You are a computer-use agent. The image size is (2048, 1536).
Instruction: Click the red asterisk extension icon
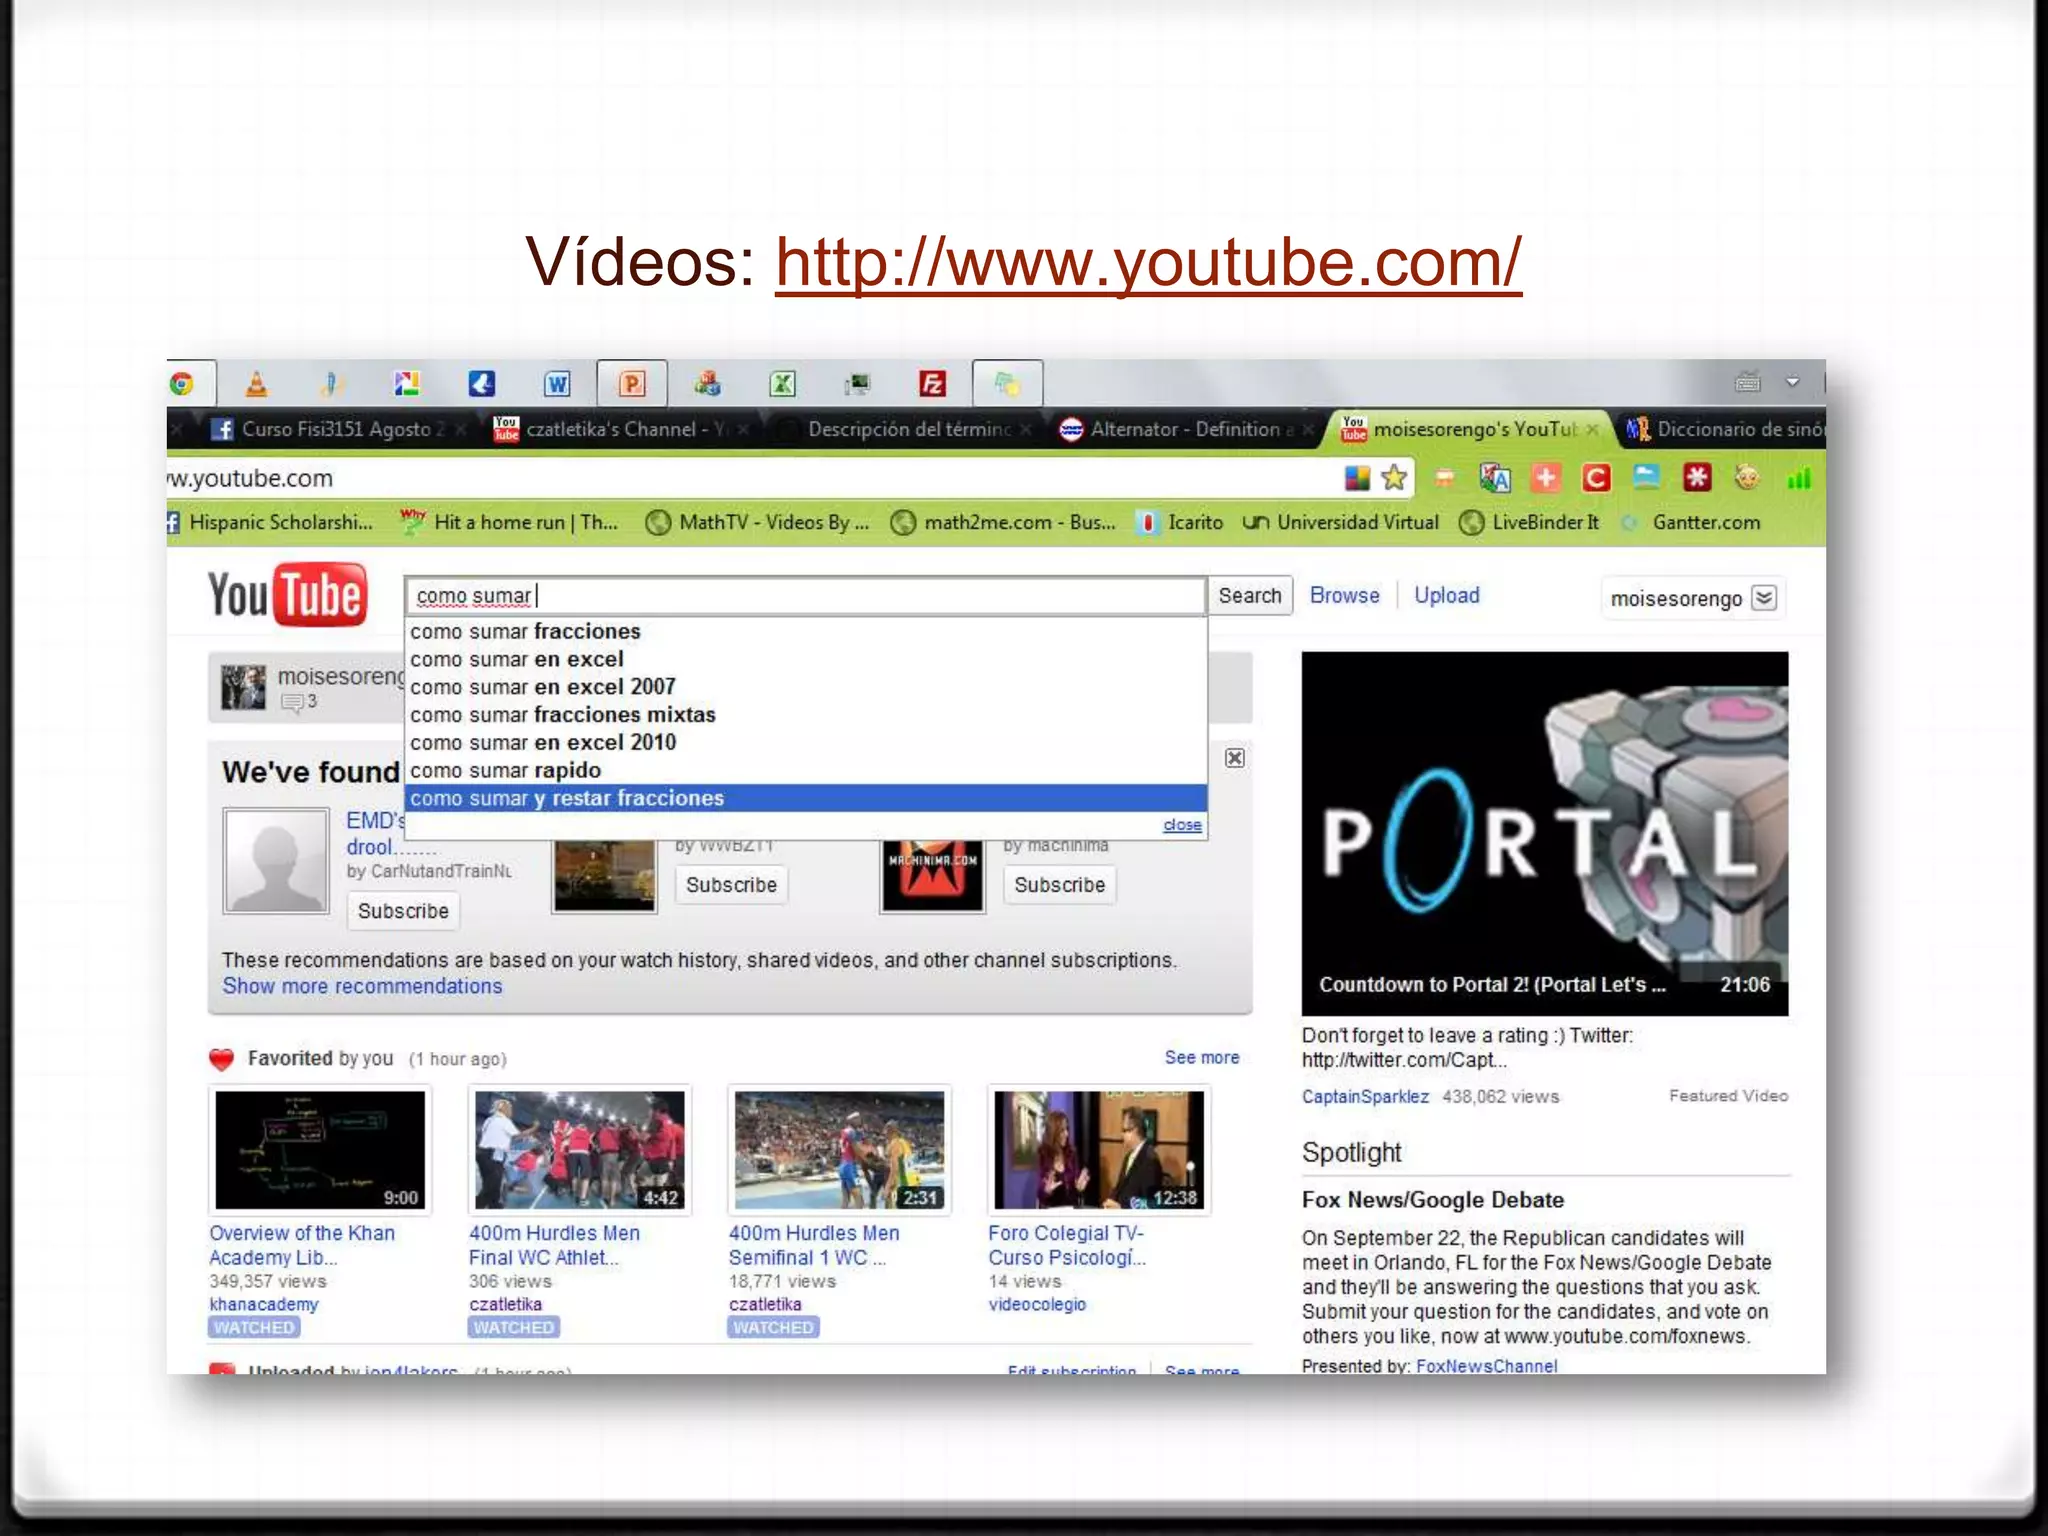pyautogui.click(x=1697, y=478)
